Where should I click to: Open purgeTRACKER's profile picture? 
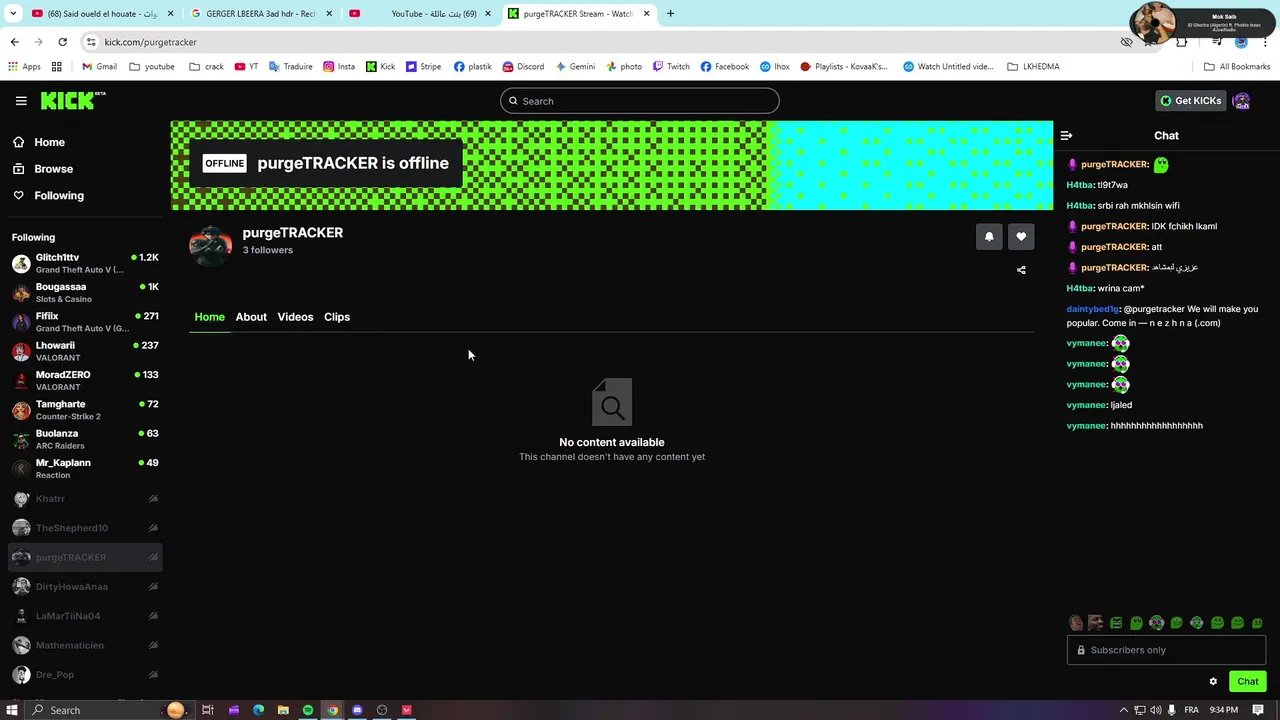(x=211, y=246)
